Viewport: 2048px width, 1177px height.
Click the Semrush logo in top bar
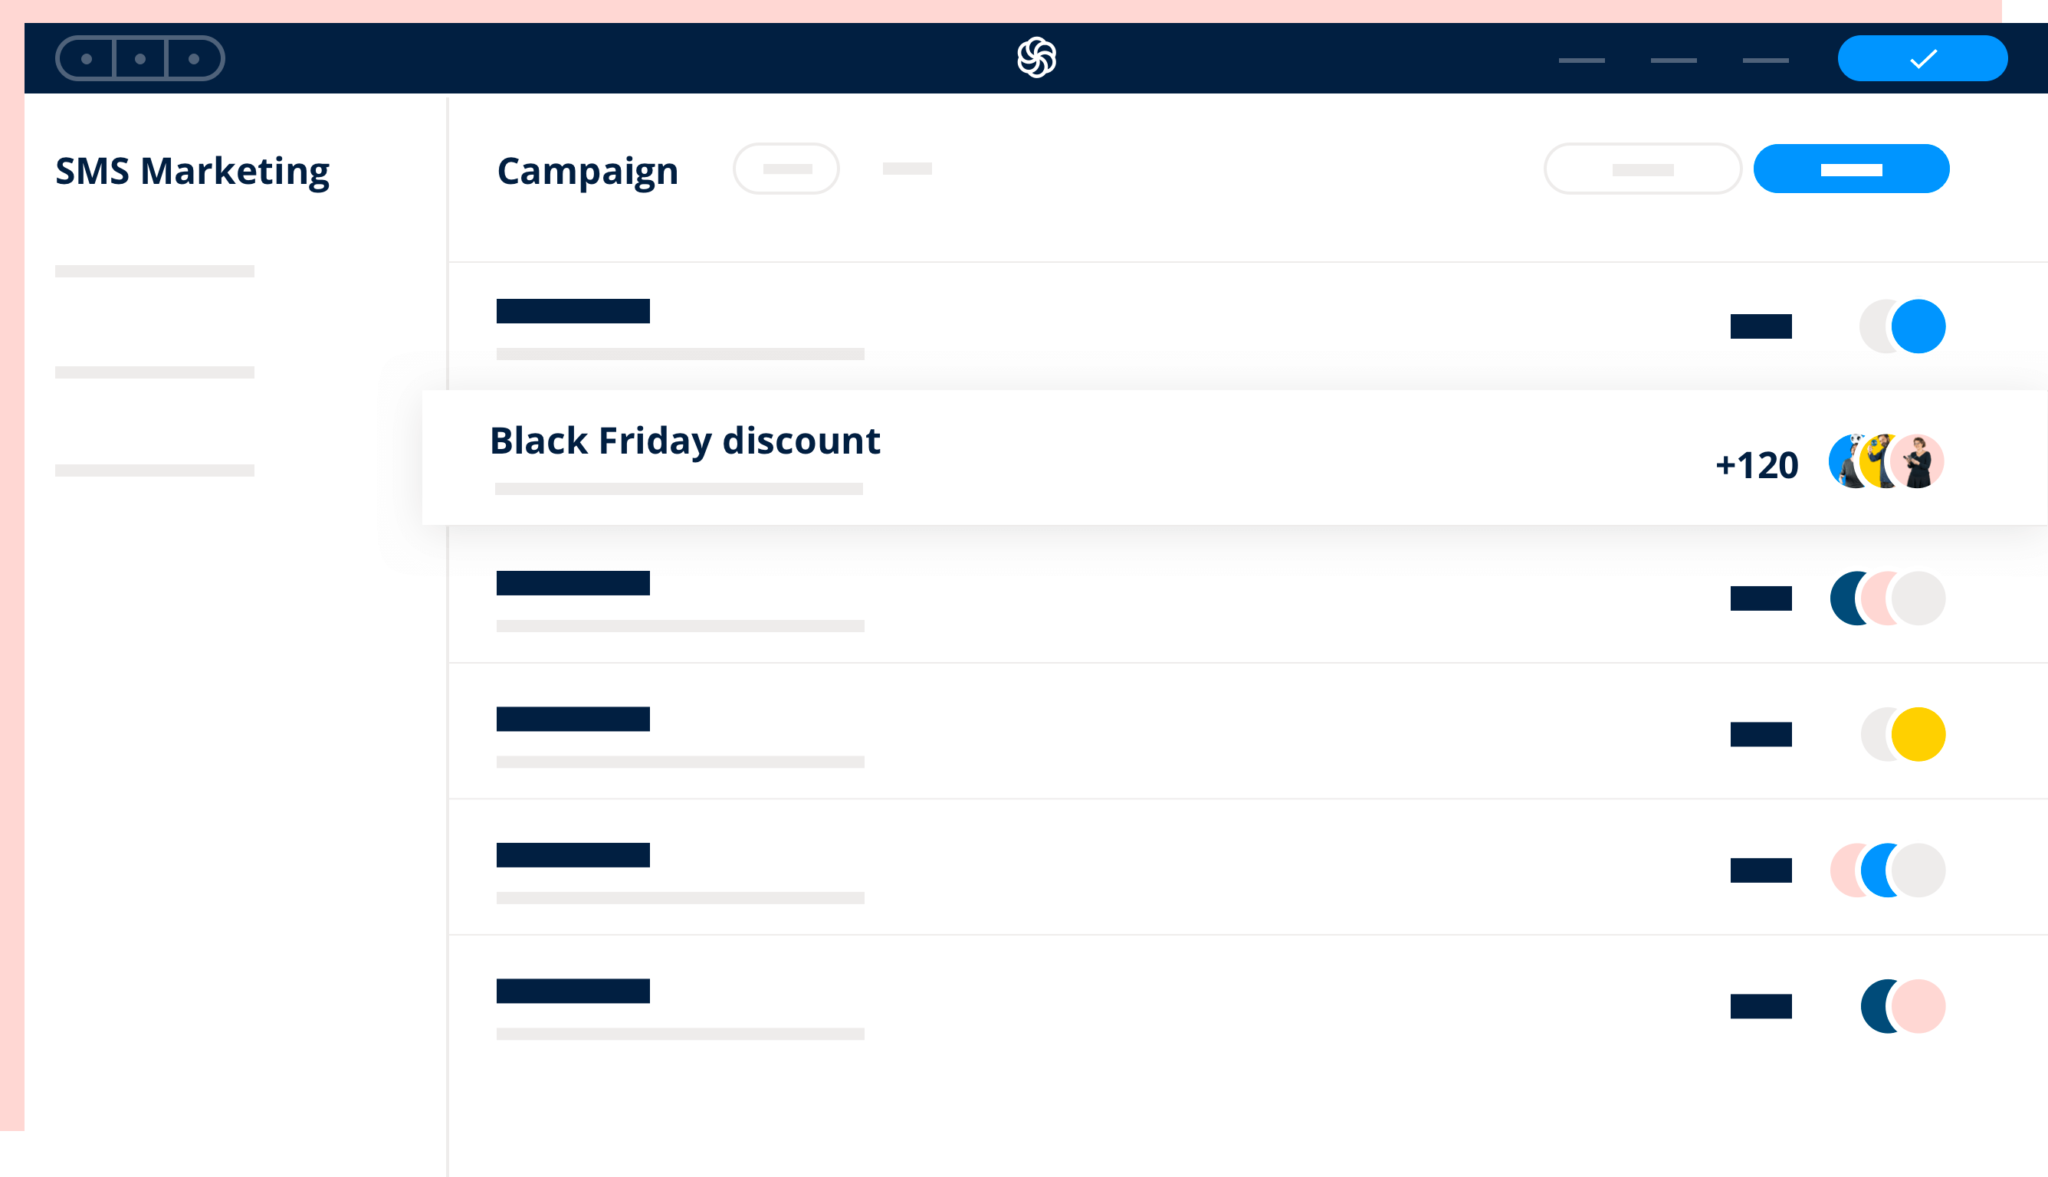1036,58
